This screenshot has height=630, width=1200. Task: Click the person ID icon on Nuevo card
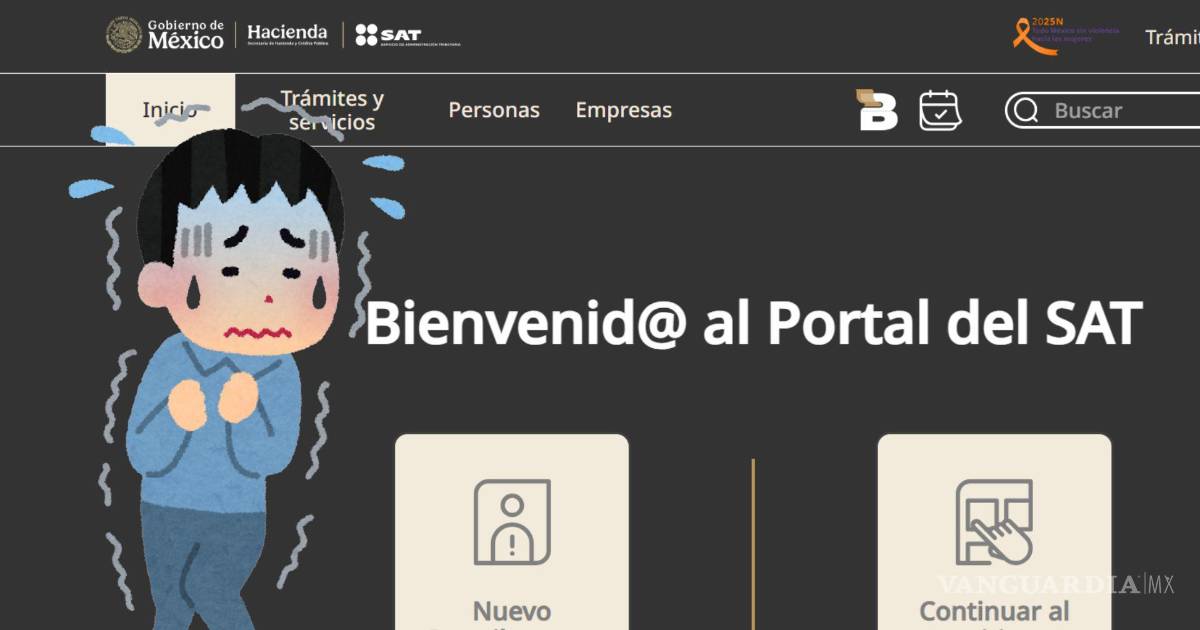[x=512, y=522]
